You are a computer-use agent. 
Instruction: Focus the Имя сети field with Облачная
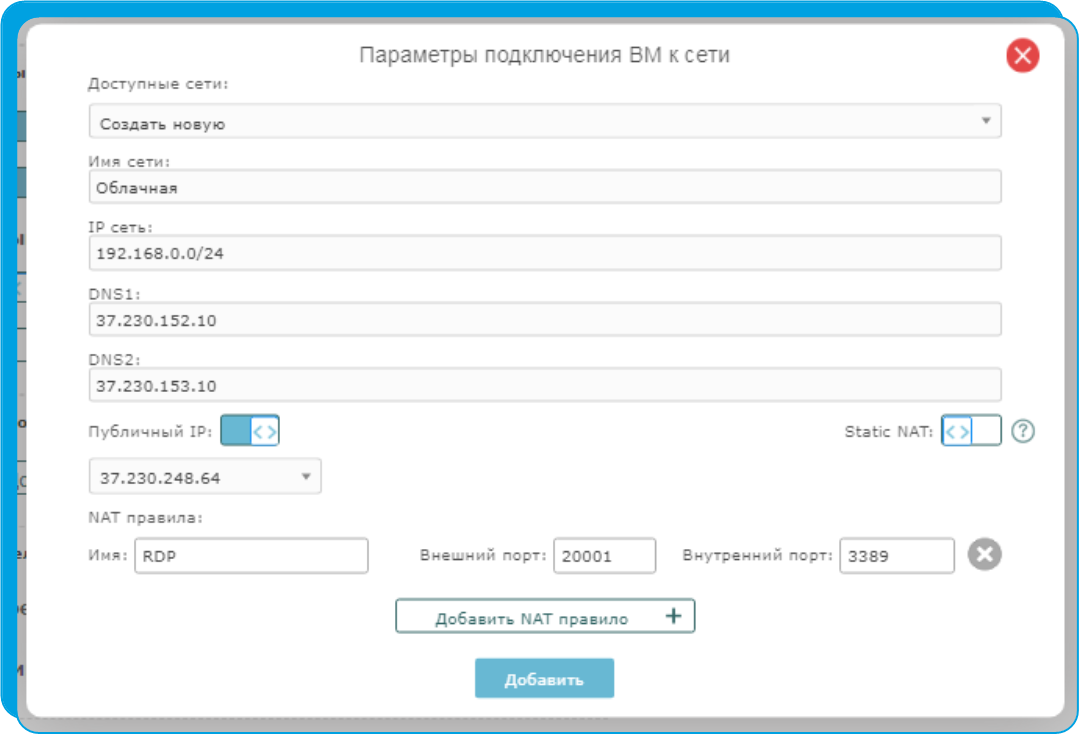[544, 187]
